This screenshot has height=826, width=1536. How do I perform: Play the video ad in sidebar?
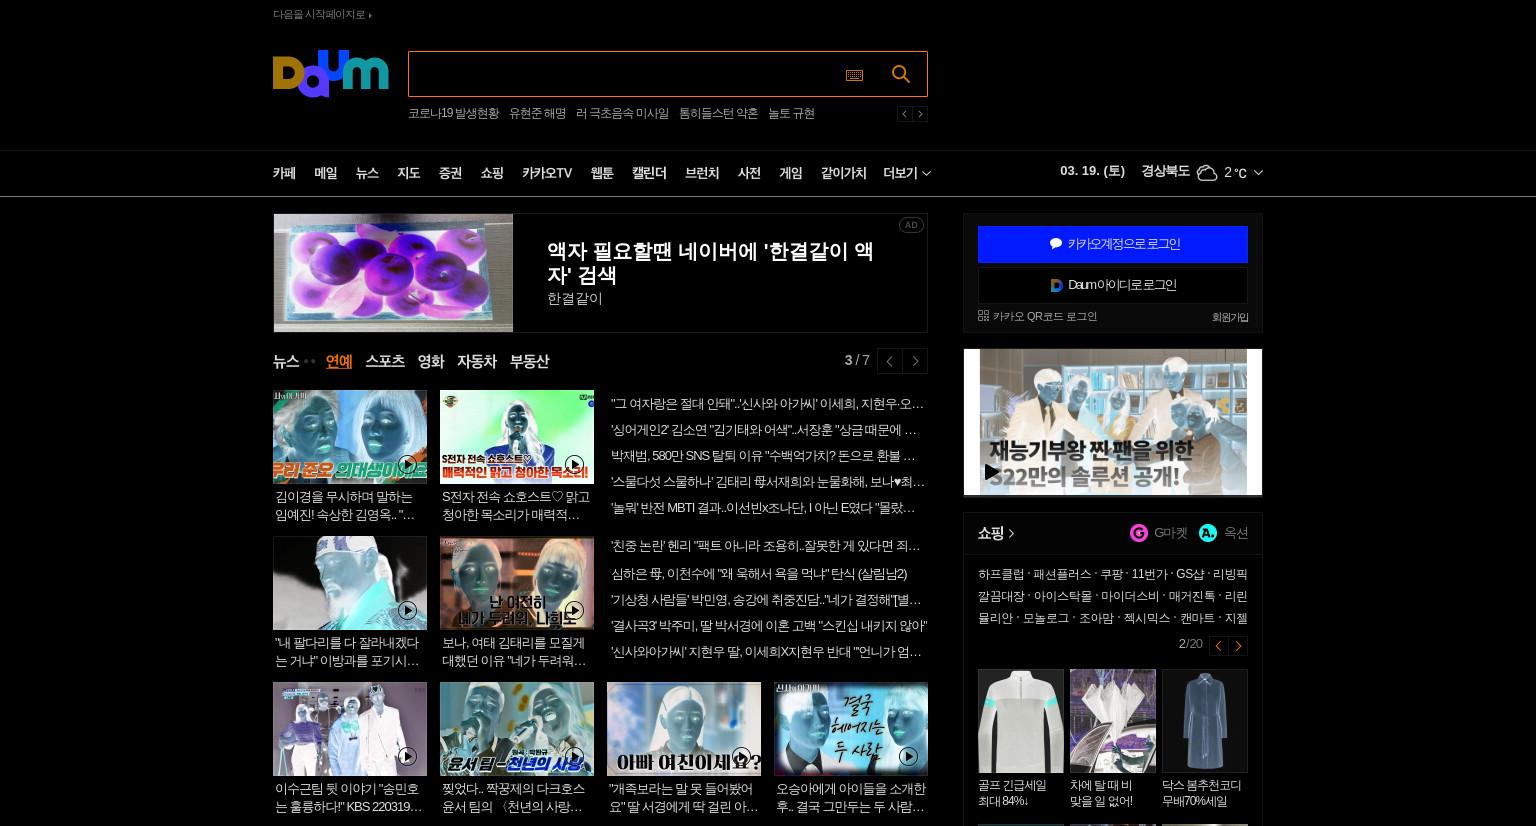click(992, 472)
